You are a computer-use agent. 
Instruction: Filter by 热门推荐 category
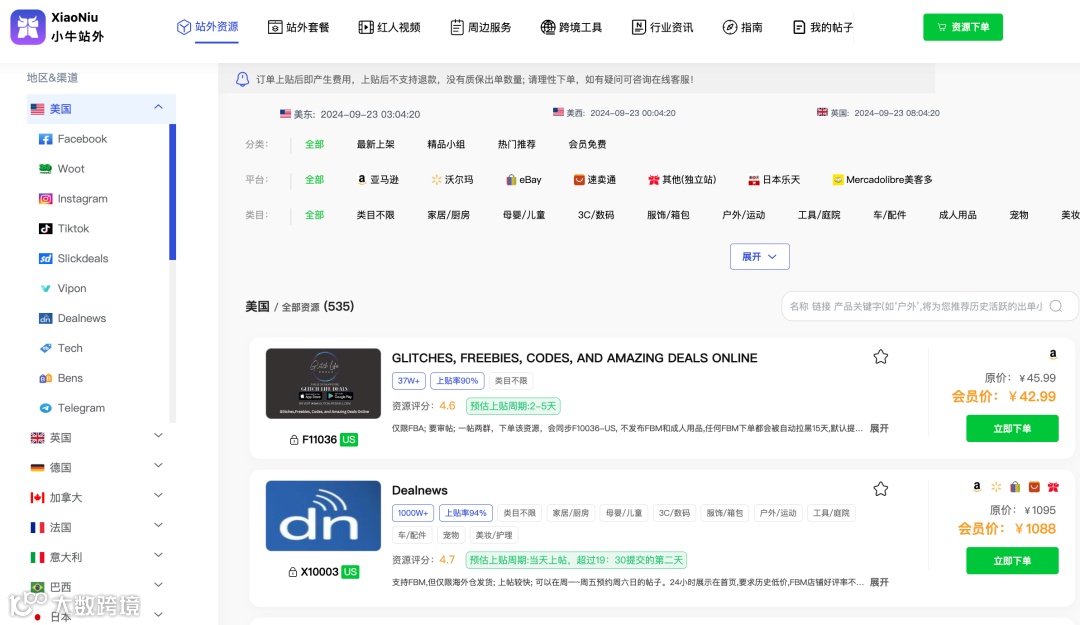[517, 144]
